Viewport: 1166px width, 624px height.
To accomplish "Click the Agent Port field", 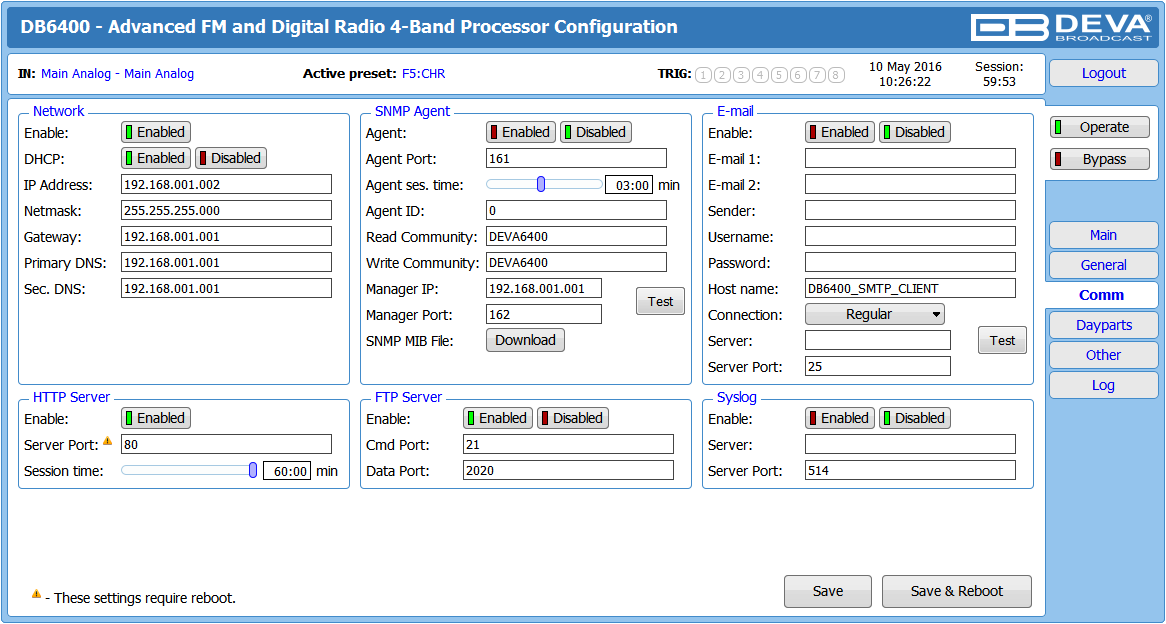I will tap(576, 158).
